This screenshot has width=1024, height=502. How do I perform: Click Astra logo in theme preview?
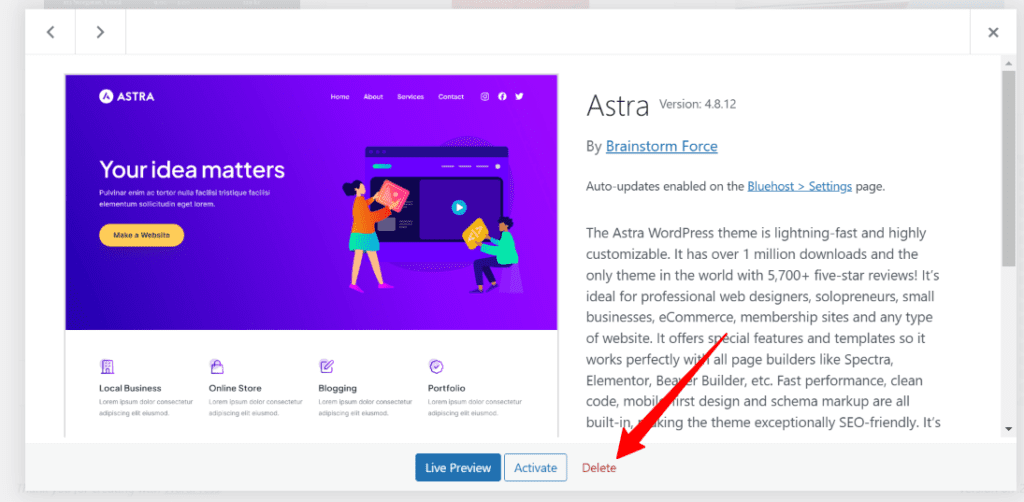click(127, 97)
